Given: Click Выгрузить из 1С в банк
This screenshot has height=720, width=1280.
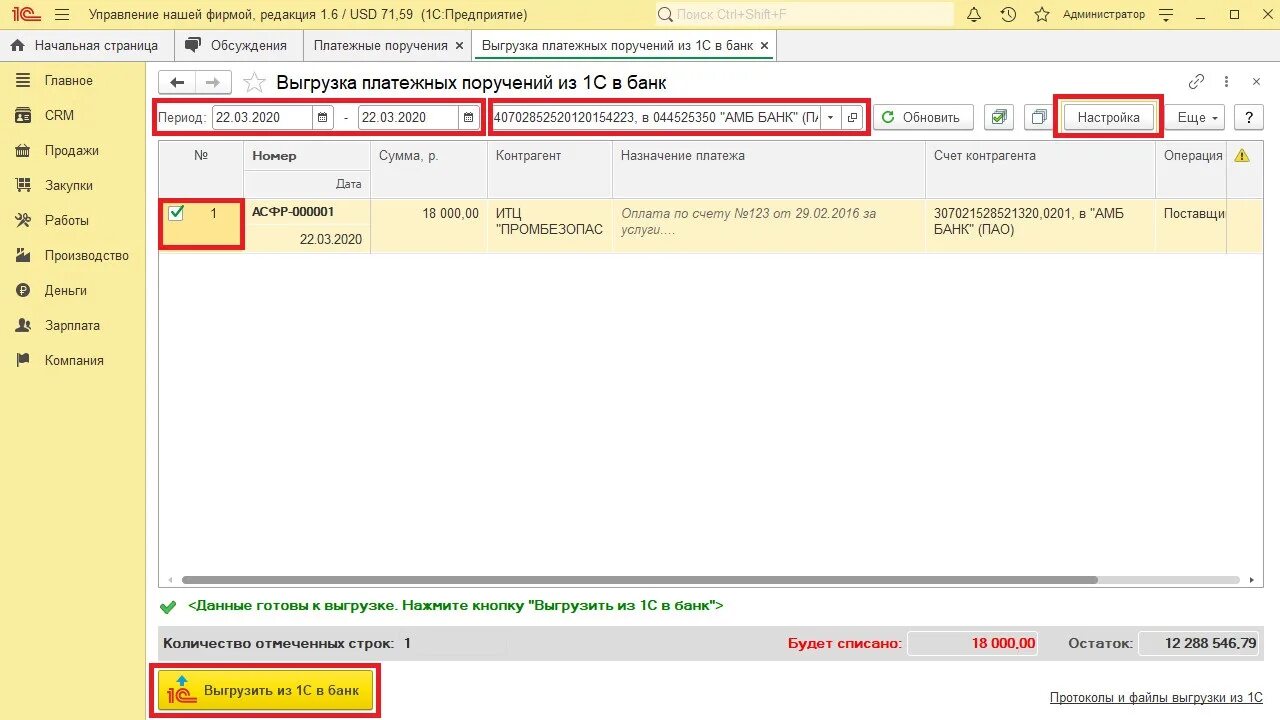Looking at the screenshot, I should pyautogui.click(x=265, y=690).
